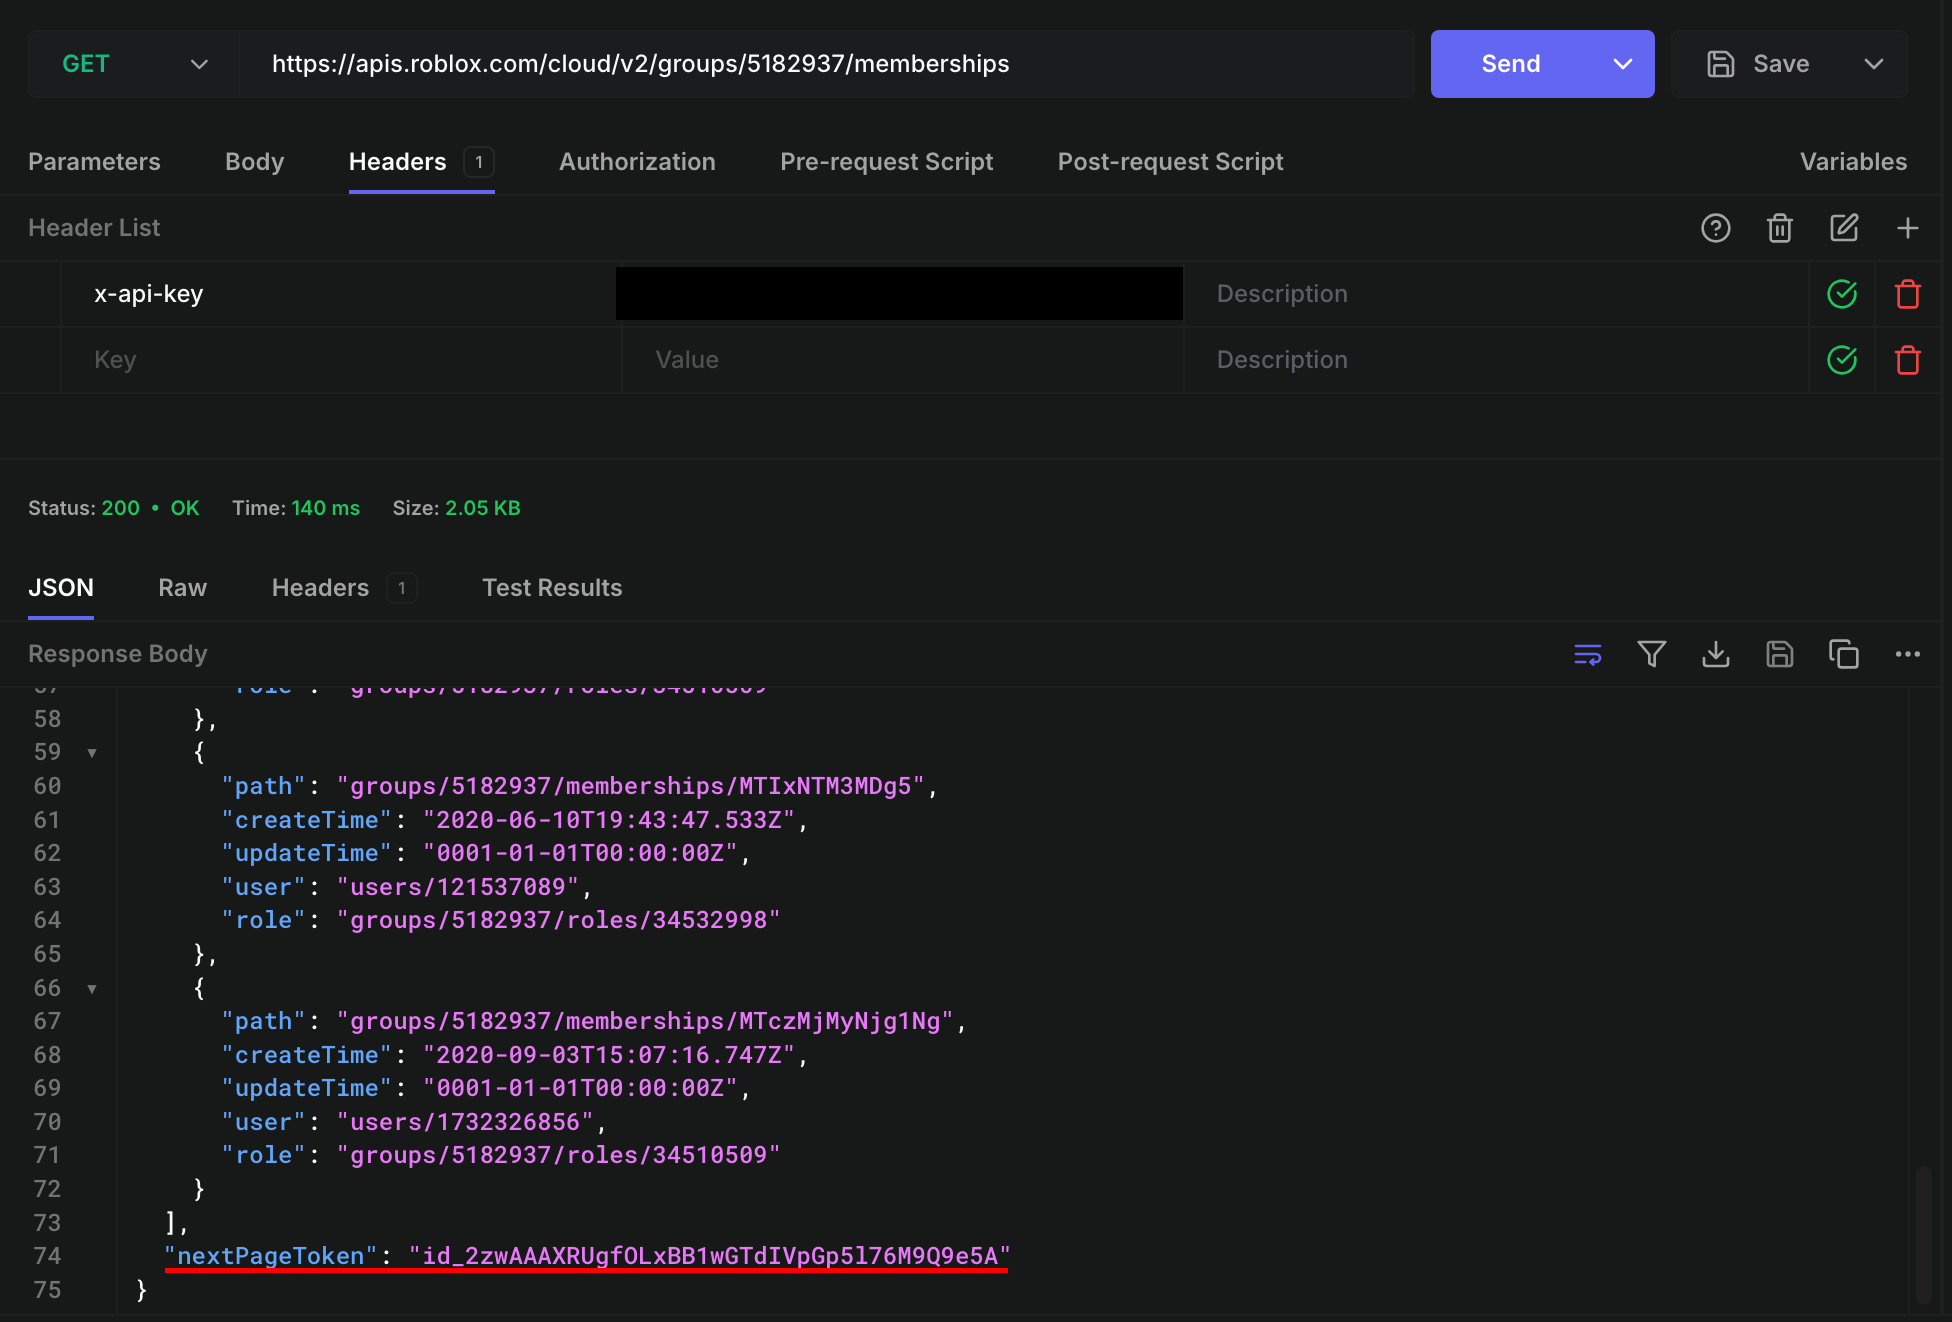Collapse JSON object at line 59

92,753
